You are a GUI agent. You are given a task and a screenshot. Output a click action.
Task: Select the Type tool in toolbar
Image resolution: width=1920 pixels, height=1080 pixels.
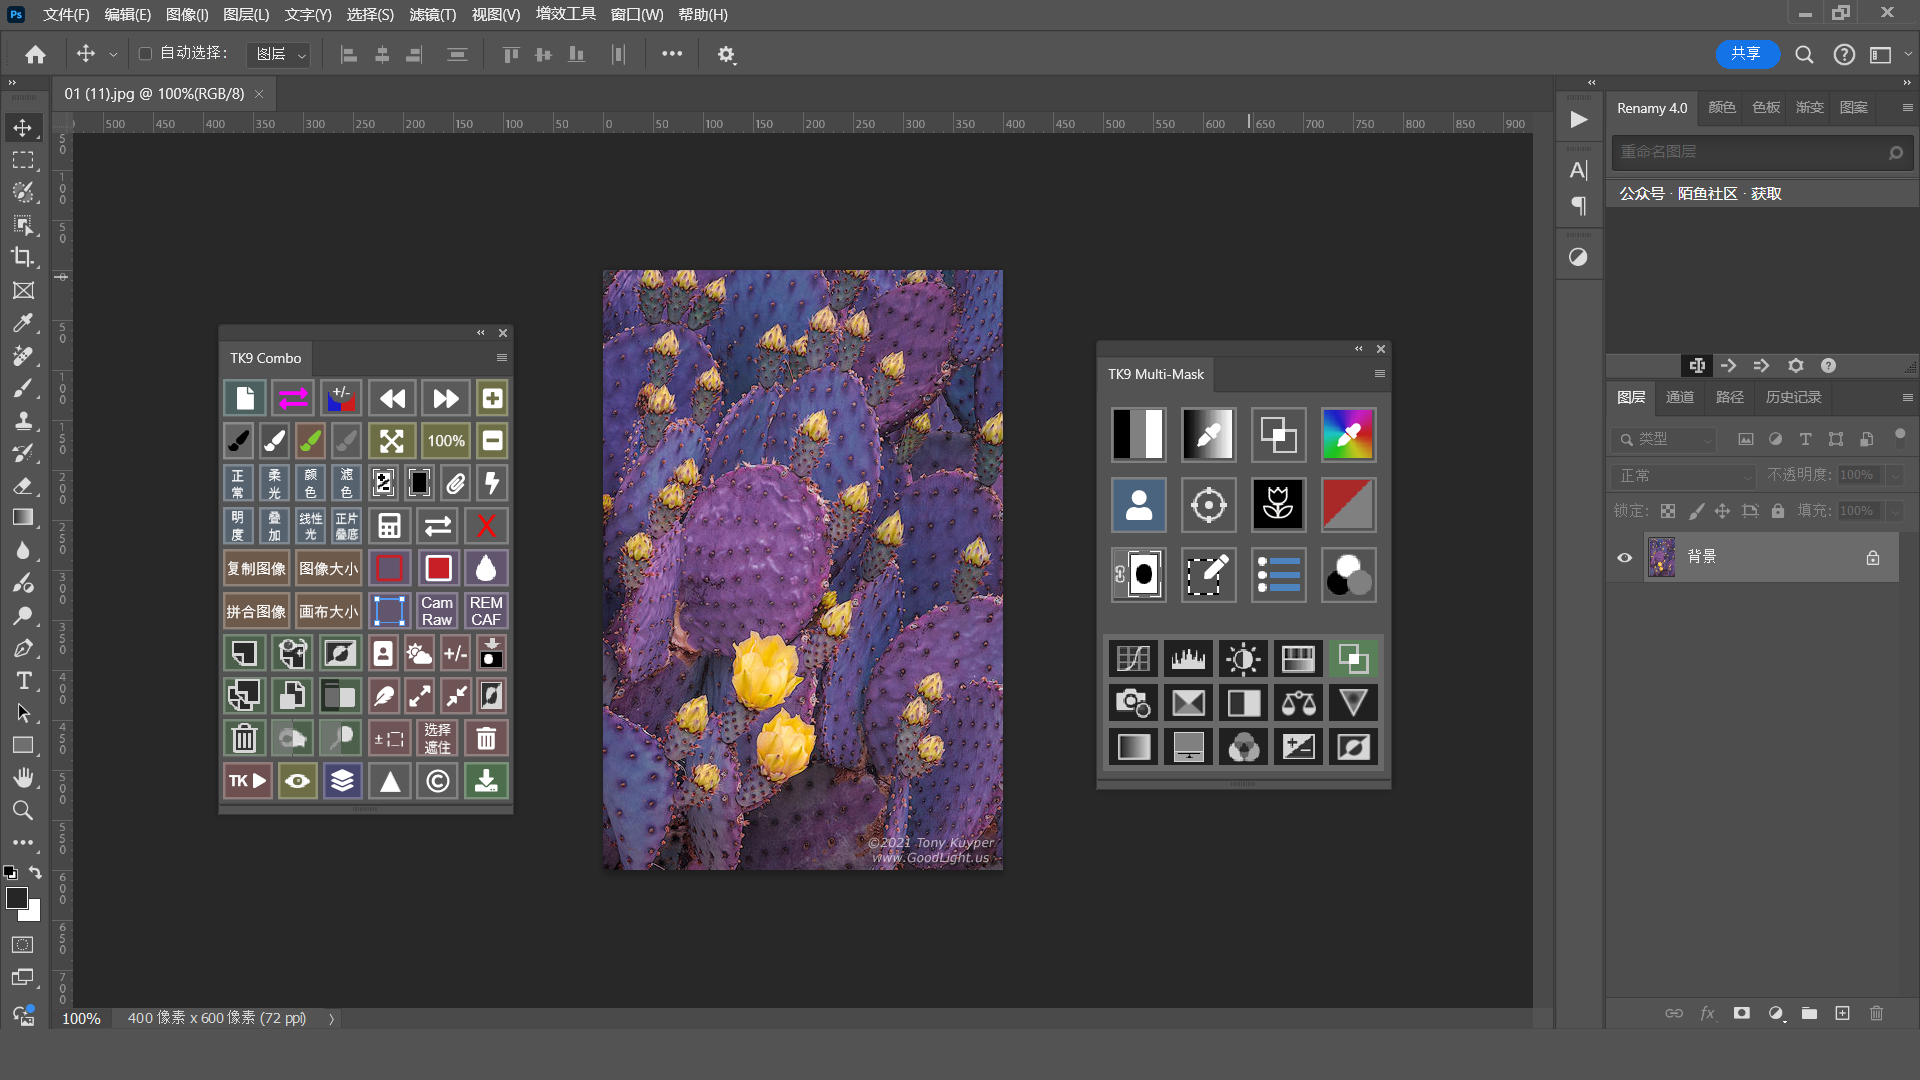23,681
